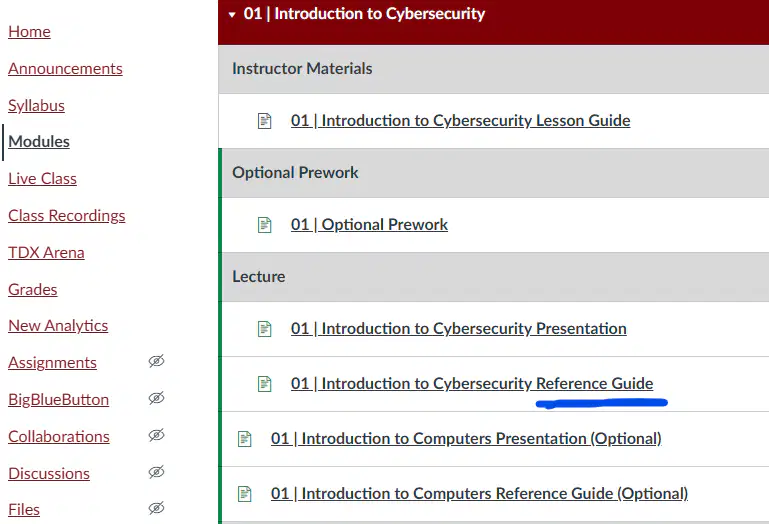This screenshot has height=524, width=769.
Task: Click the page icon next to Optional Prework
Action: [264, 225]
